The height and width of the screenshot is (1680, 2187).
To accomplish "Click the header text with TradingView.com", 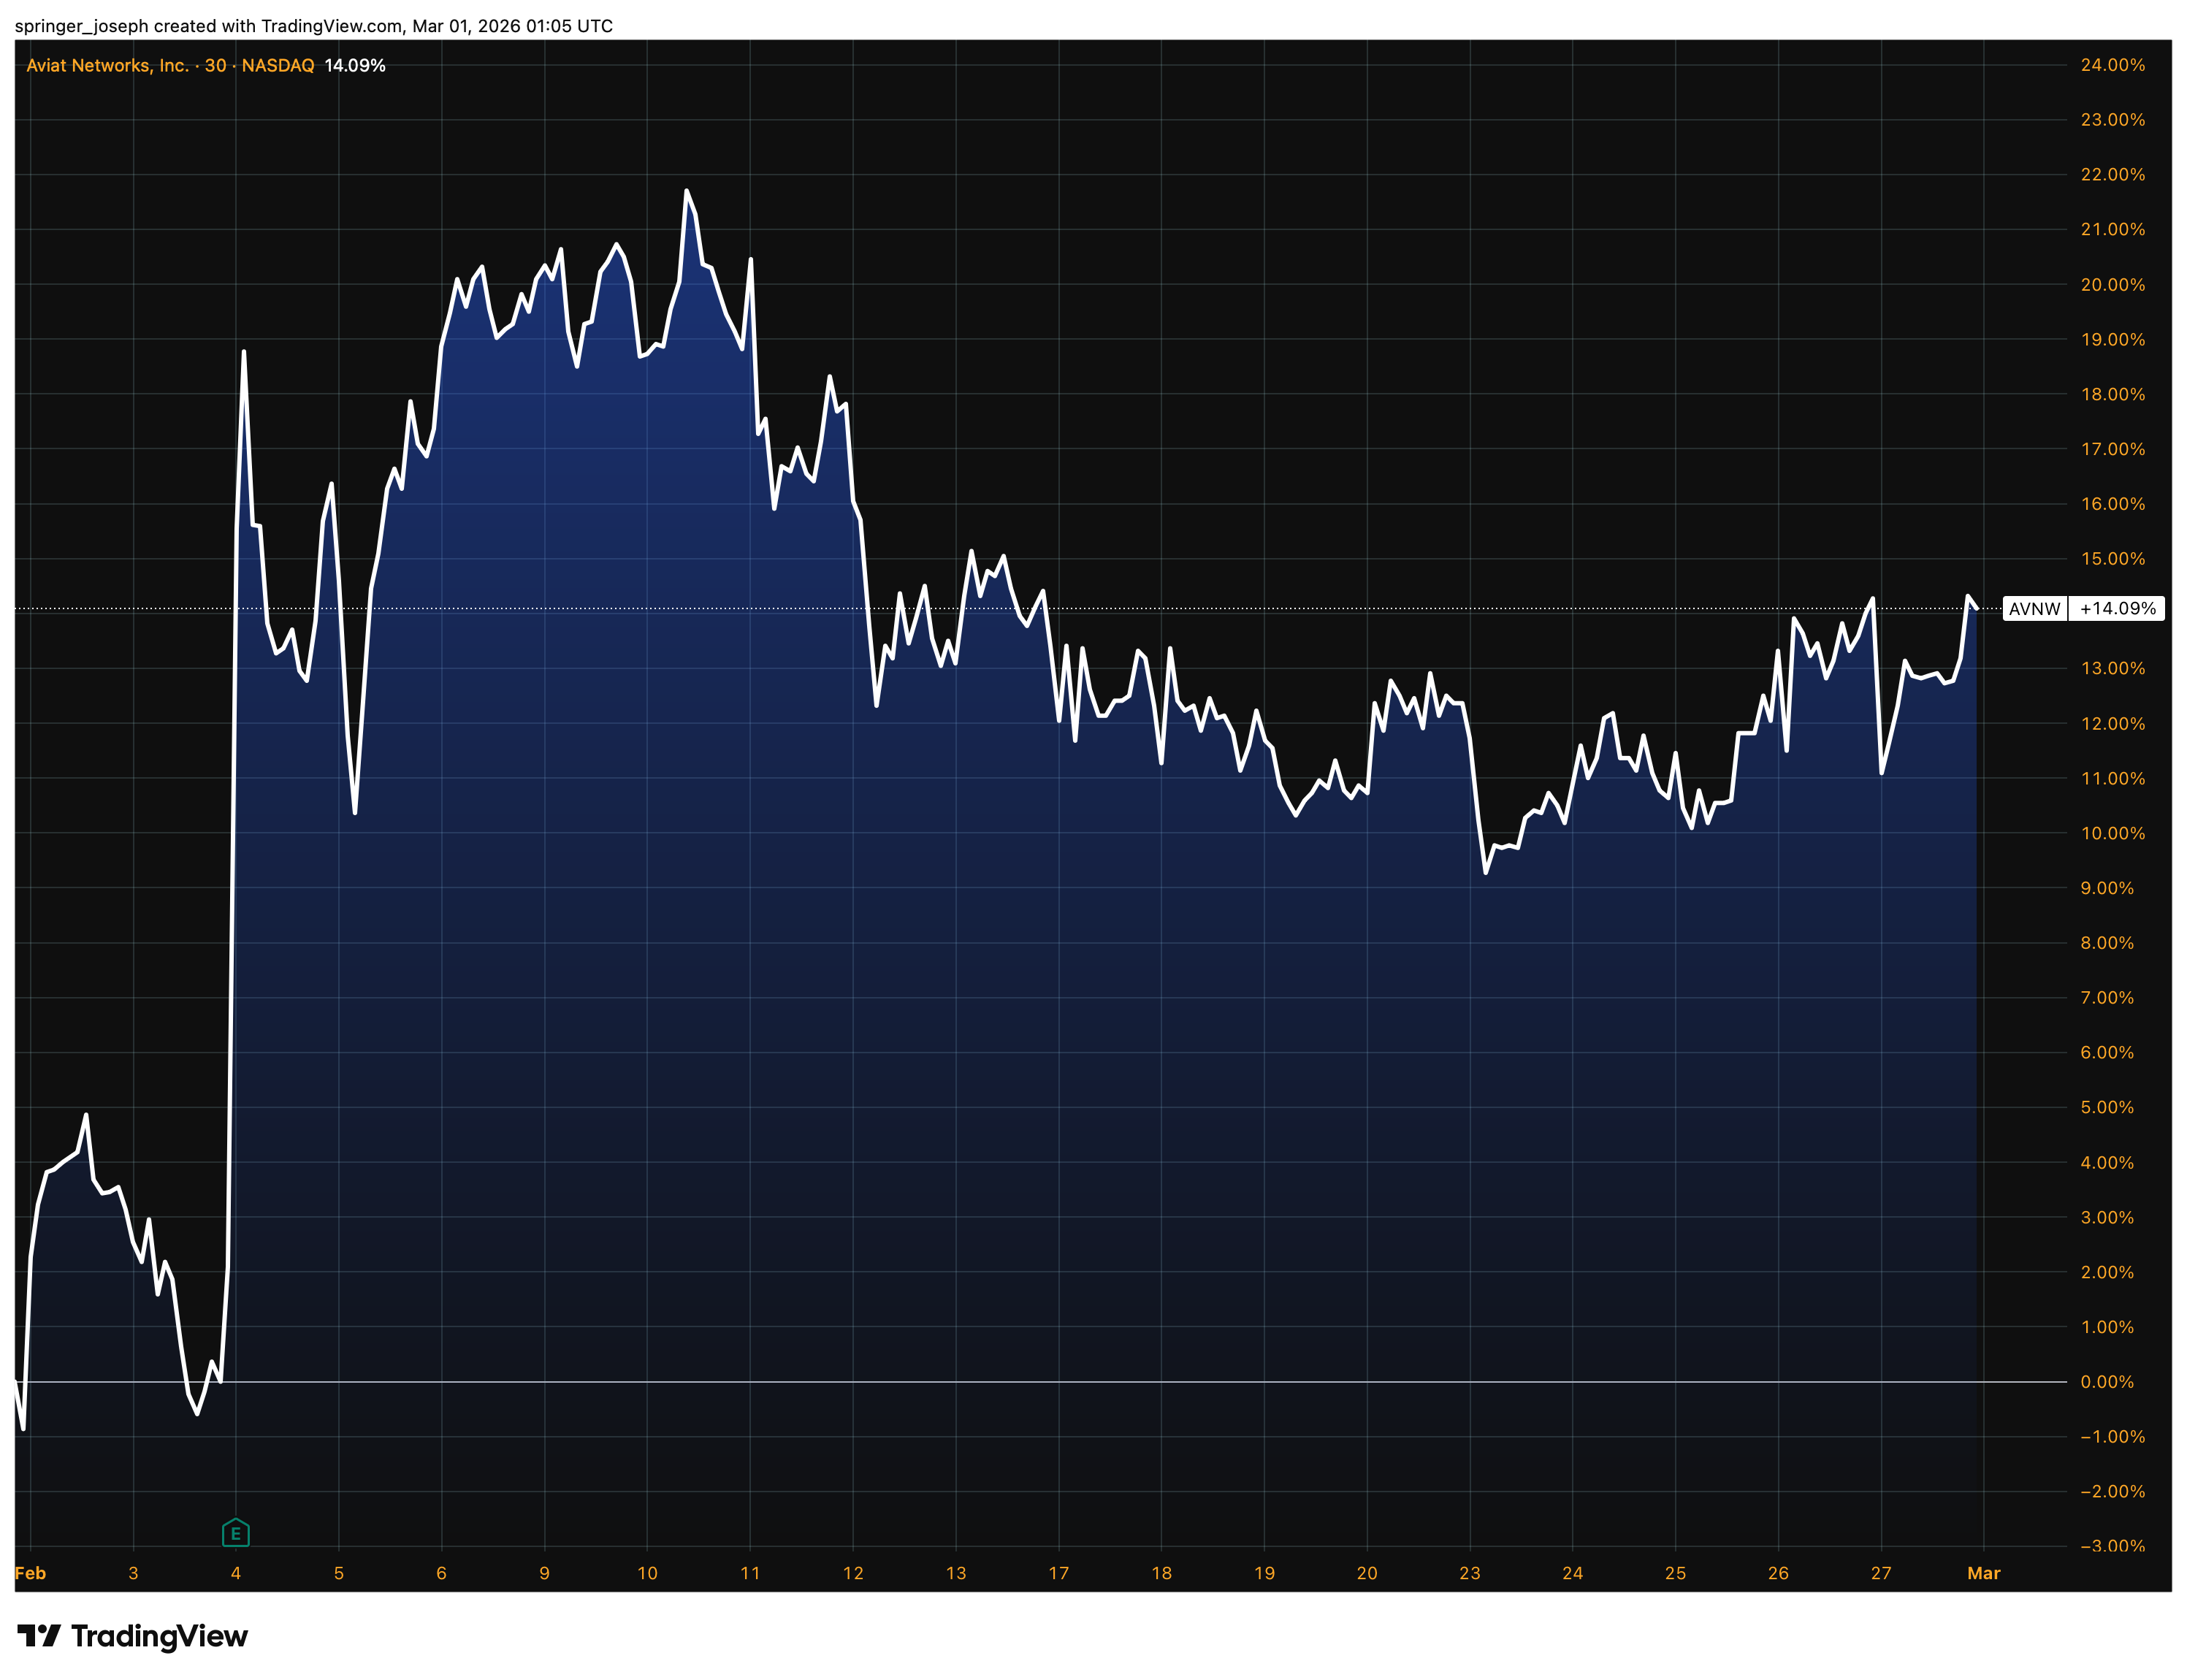I will (314, 26).
